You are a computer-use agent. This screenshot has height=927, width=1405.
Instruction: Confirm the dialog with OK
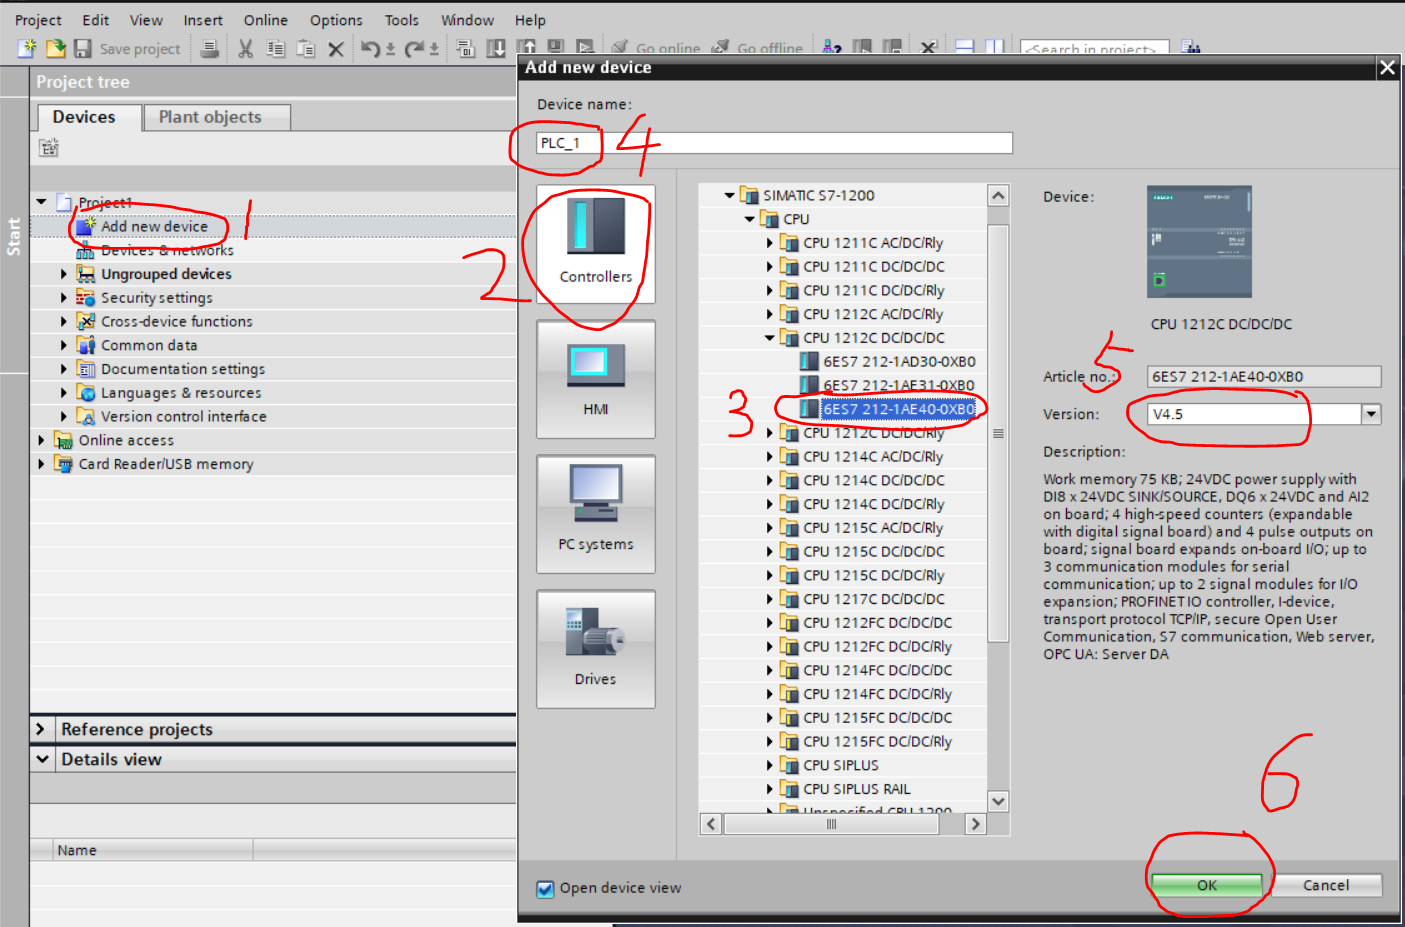point(1207,885)
